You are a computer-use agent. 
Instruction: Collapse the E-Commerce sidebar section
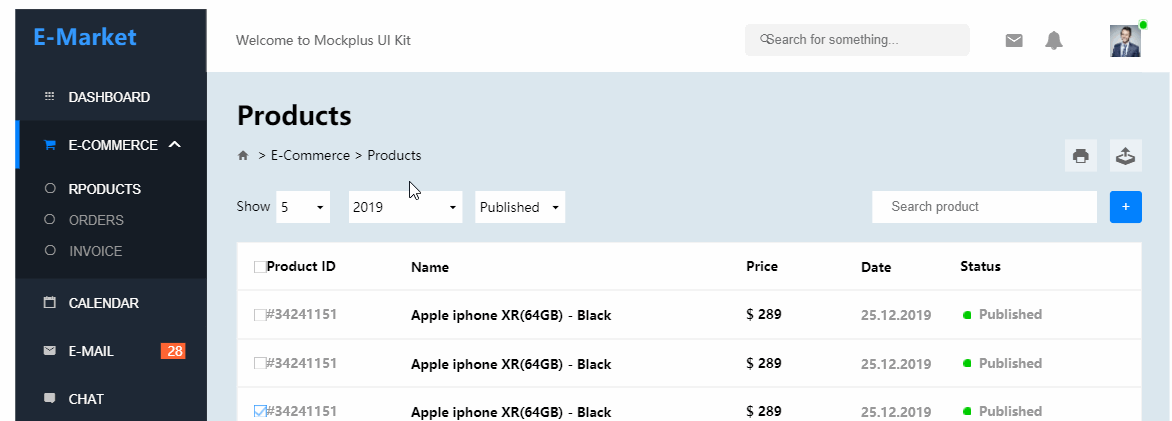175,145
